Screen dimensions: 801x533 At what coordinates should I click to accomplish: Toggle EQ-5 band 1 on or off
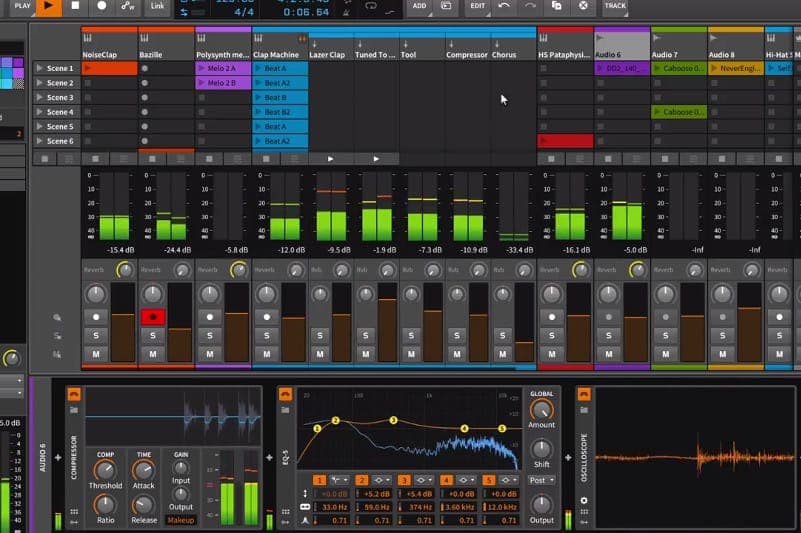pos(319,480)
